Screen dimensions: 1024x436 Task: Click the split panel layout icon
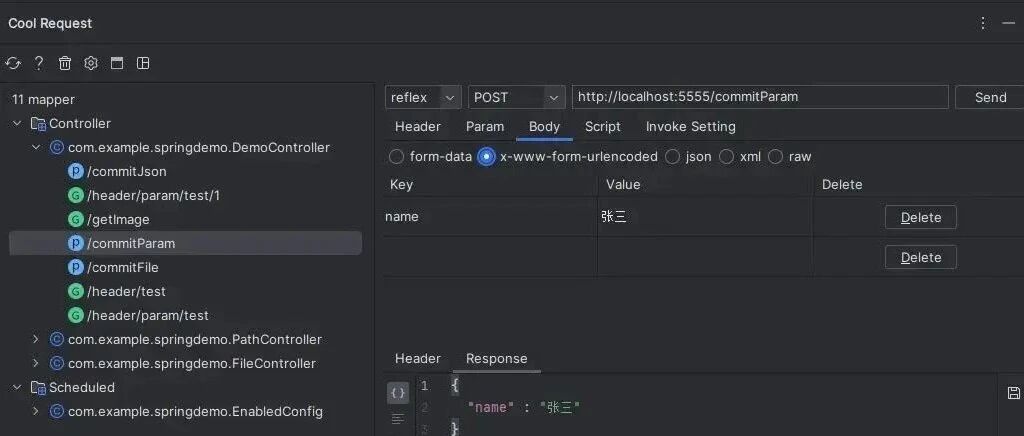pyautogui.click(x=143, y=63)
